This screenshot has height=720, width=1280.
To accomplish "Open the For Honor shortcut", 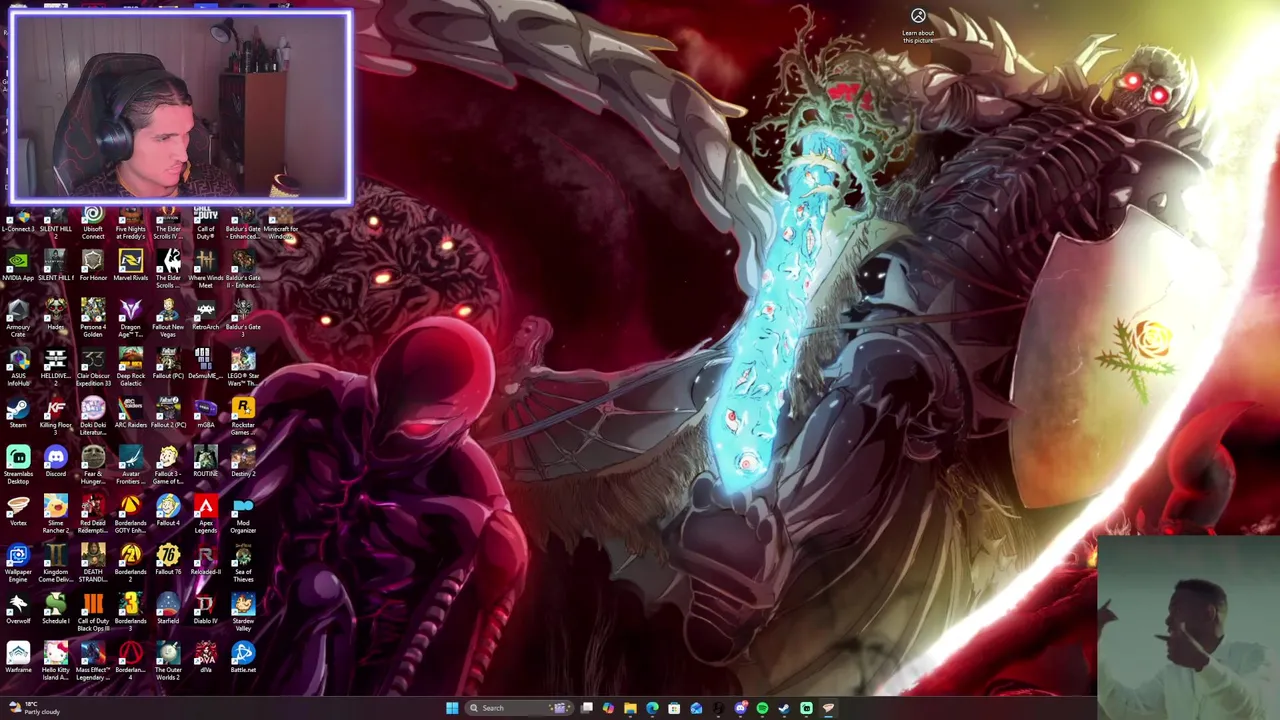I will pyautogui.click(x=93, y=267).
